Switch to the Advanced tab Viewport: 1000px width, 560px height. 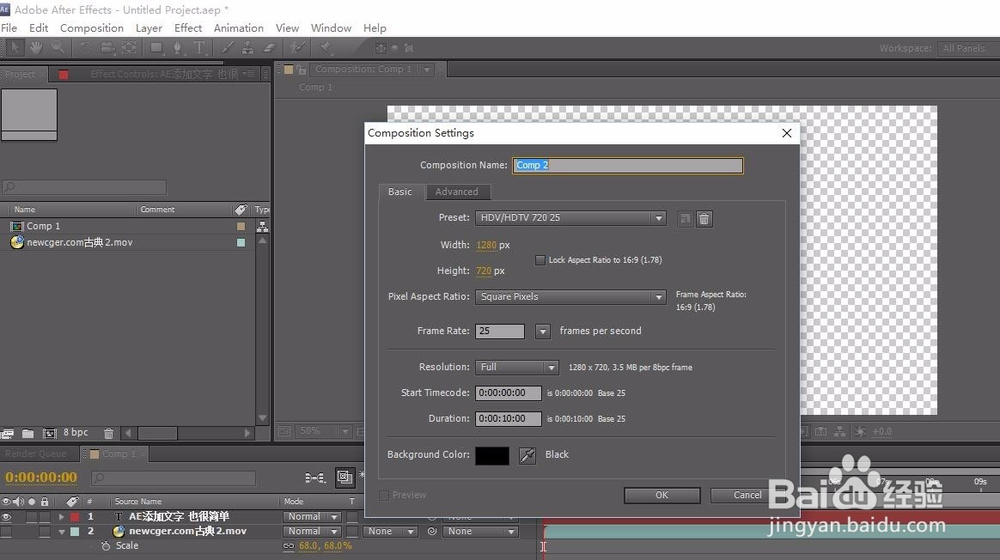[x=457, y=191]
